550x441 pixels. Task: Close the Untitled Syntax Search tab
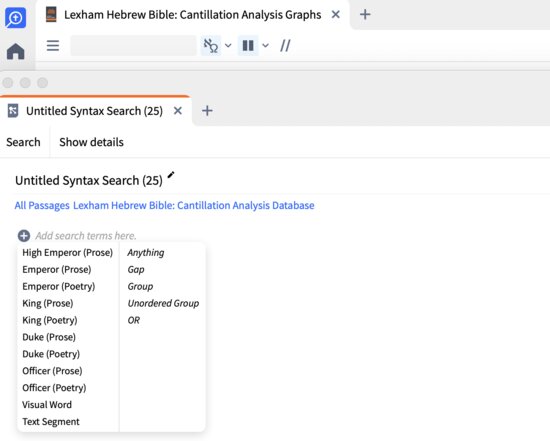178,111
